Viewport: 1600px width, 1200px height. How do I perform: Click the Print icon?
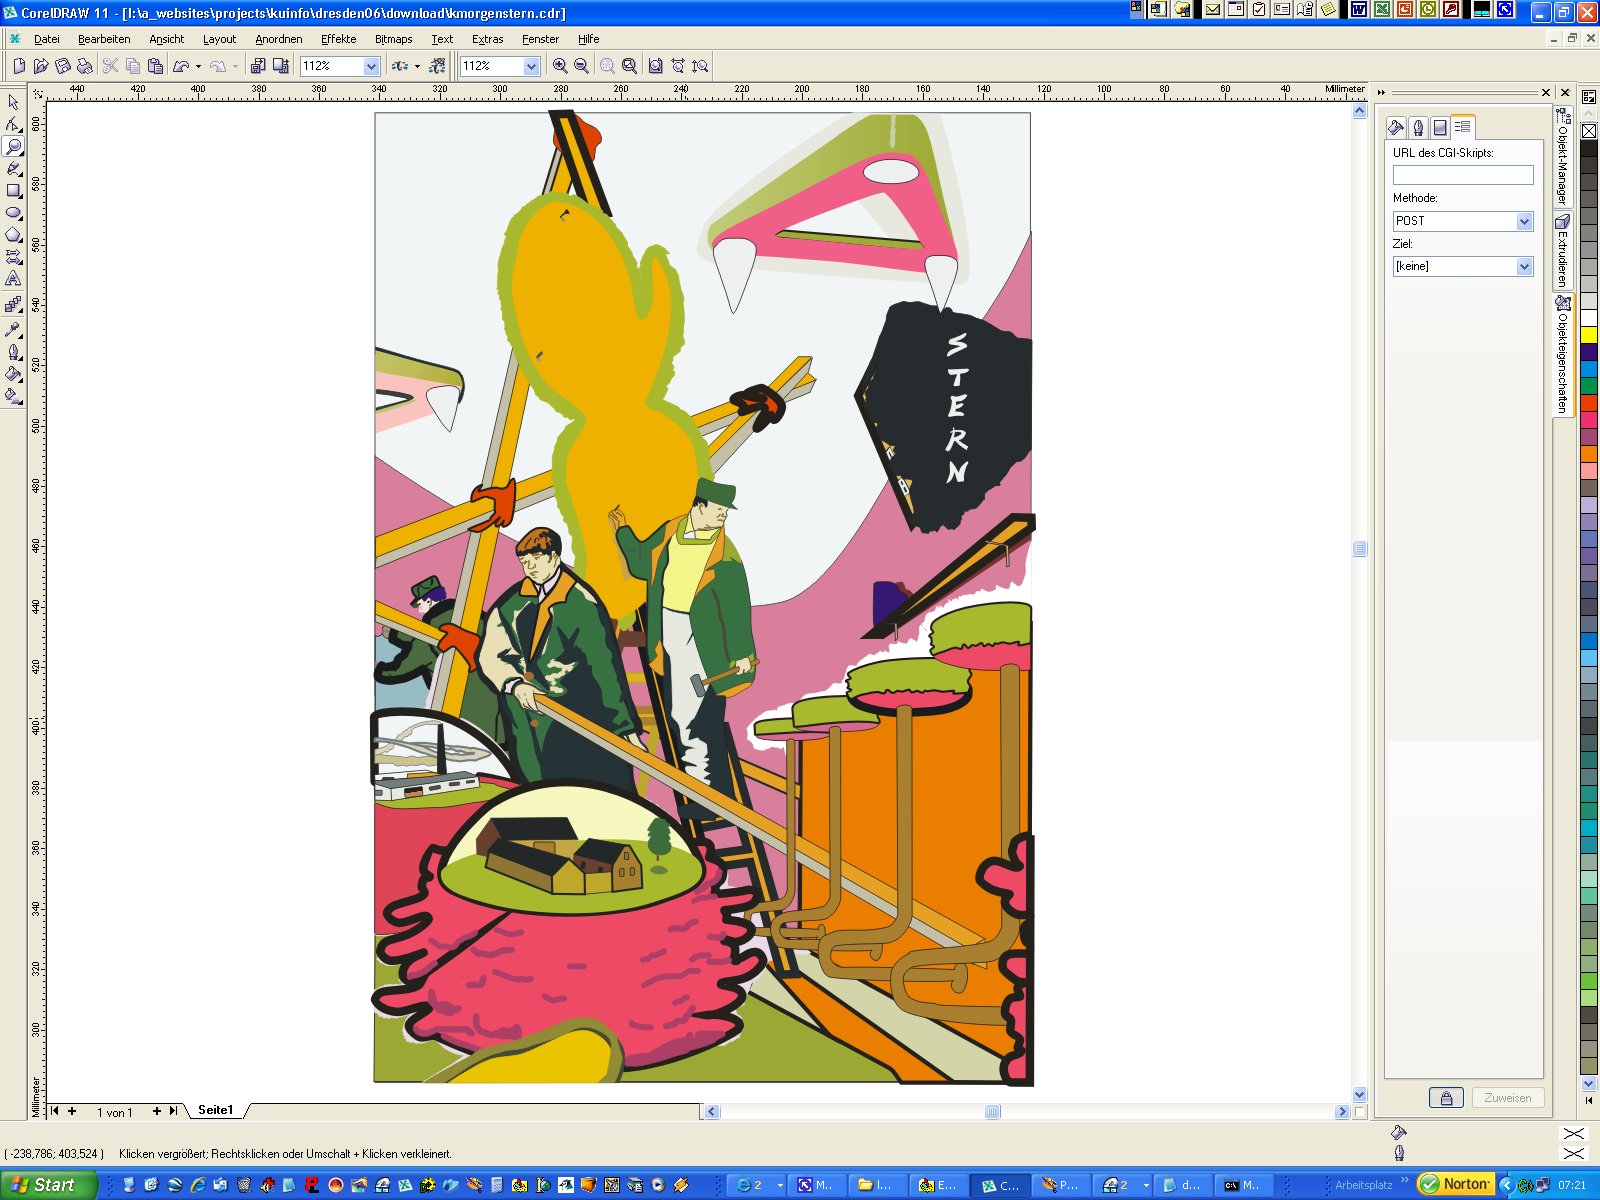[85, 66]
